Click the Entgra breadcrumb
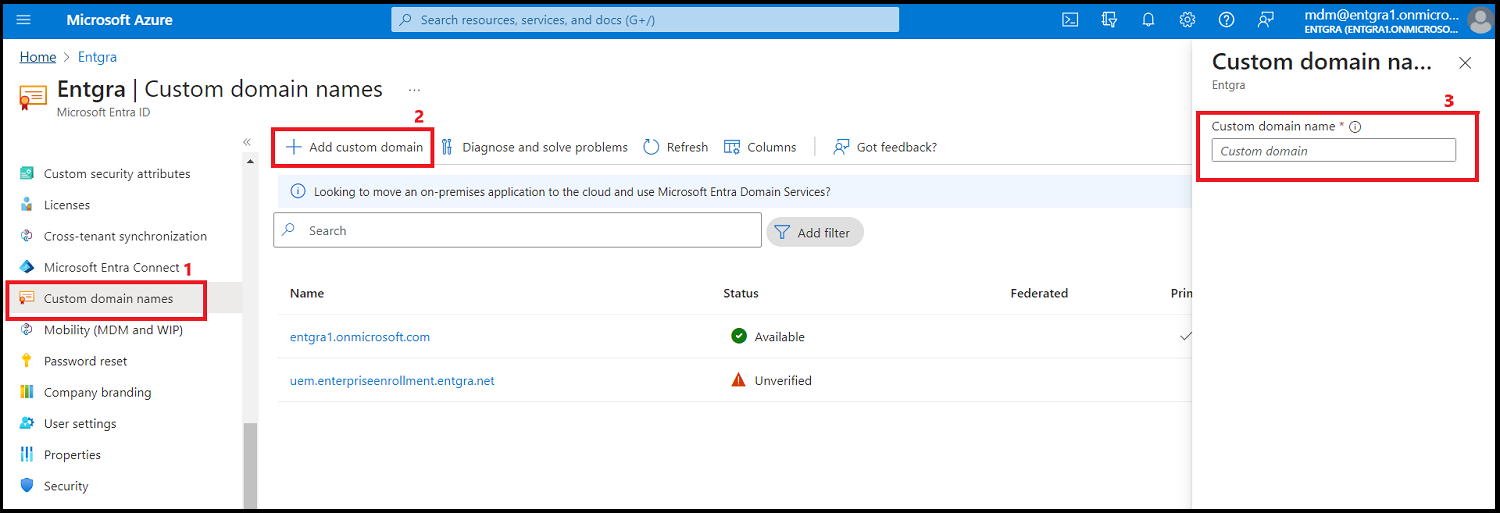 [98, 57]
